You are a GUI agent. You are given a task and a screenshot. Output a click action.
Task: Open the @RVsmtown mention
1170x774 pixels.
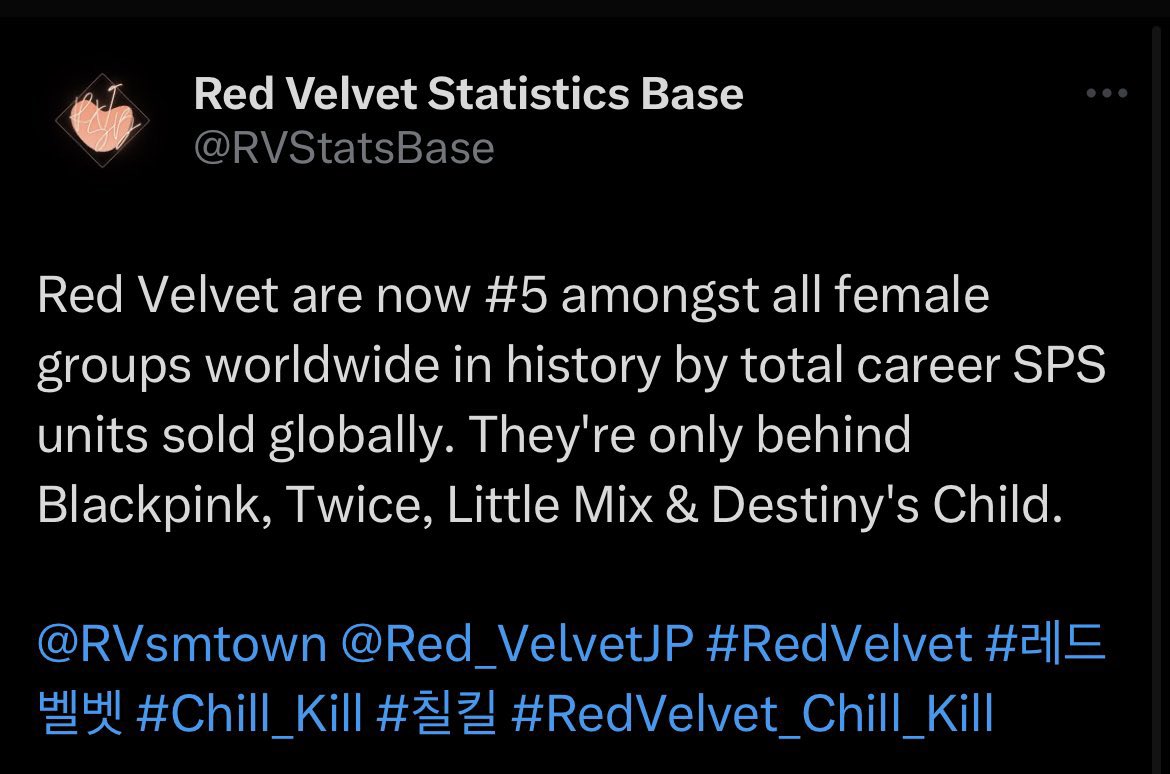[182, 643]
